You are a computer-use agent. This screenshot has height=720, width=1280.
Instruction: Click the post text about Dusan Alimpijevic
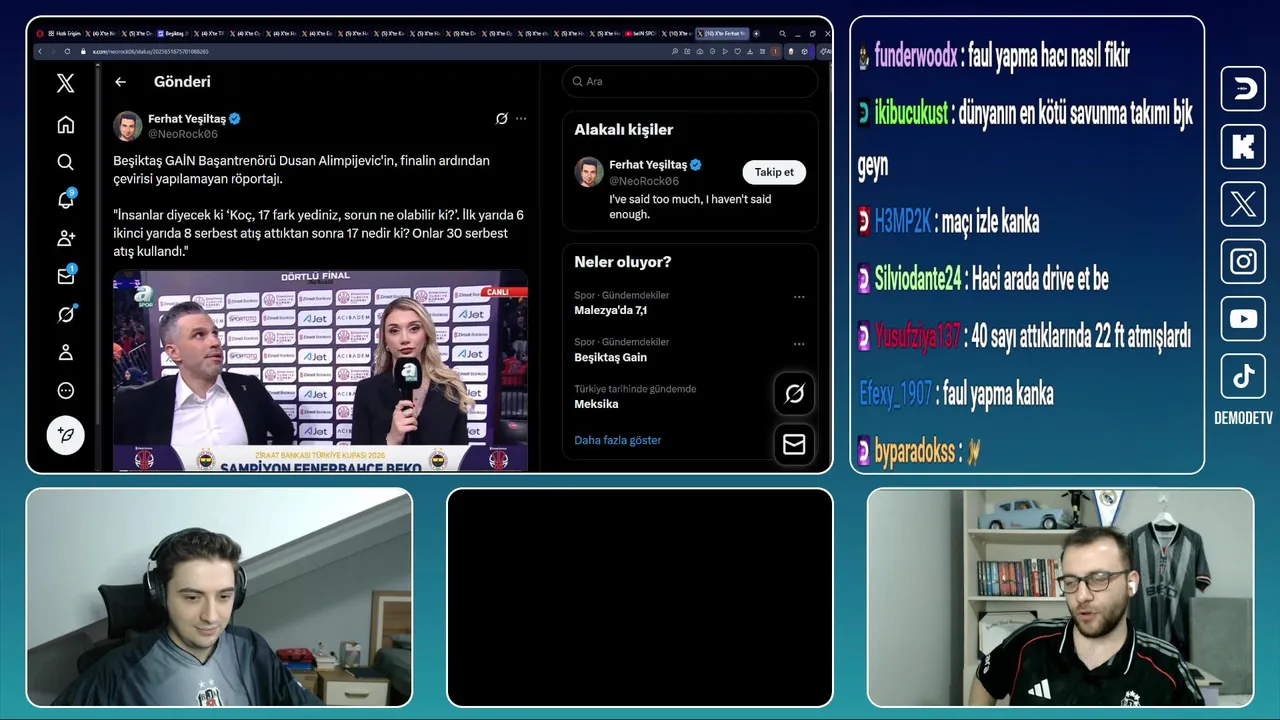click(301, 169)
